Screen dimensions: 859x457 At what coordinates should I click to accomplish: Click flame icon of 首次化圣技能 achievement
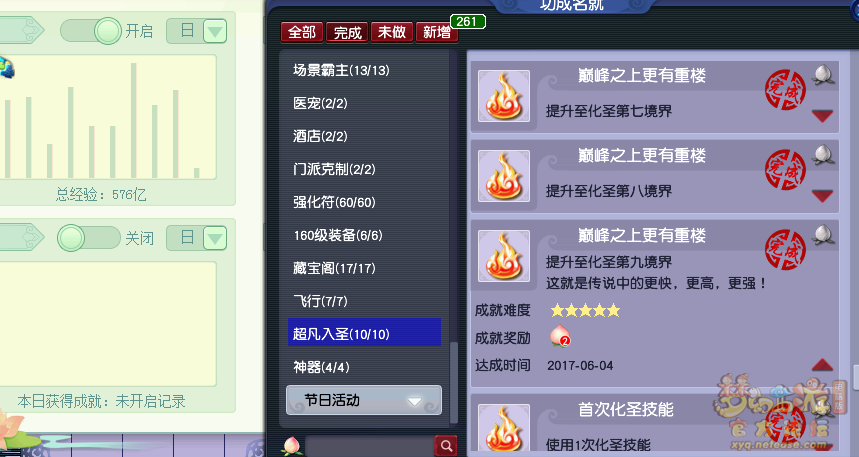[503, 429]
